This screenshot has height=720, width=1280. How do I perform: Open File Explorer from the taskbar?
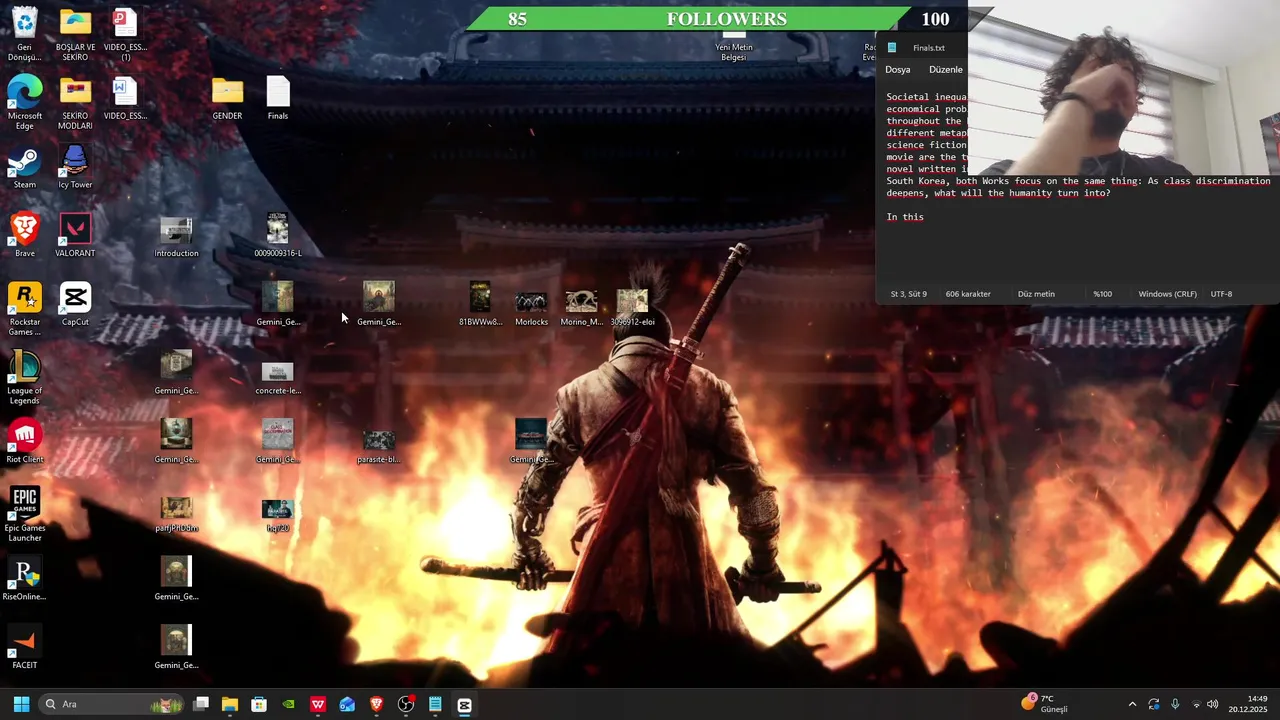coord(230,704)
